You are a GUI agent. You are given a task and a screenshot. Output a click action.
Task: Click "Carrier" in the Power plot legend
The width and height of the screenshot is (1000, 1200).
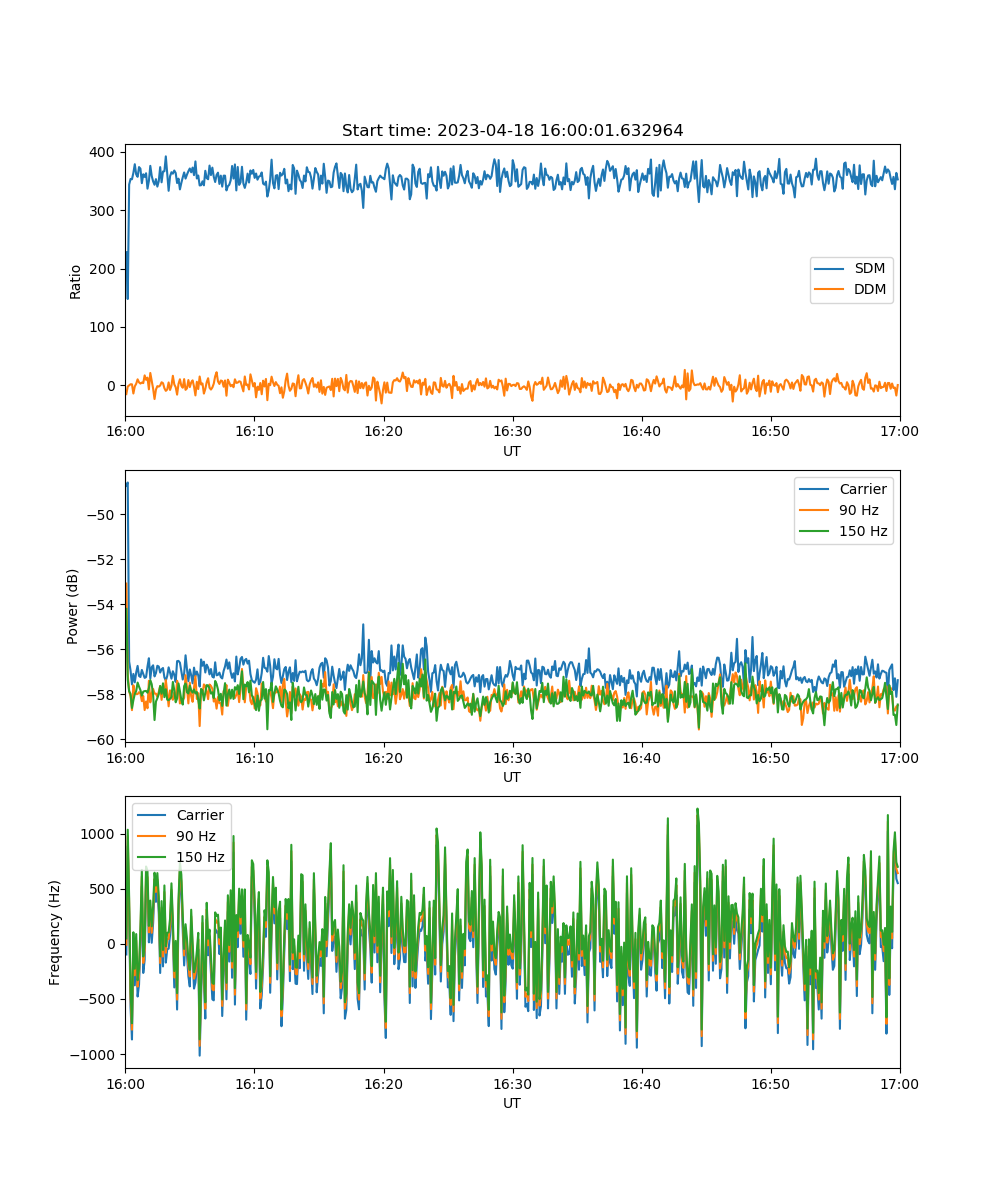tap(863, 490)
